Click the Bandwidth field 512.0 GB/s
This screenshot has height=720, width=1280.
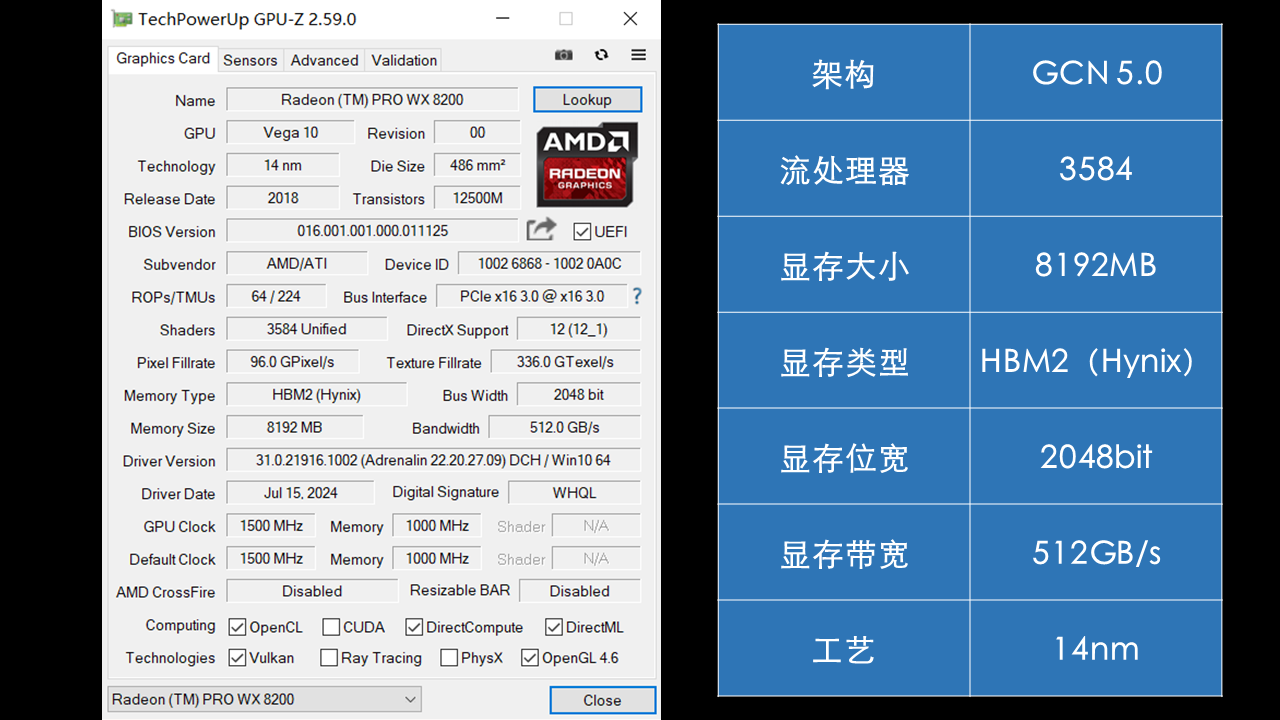[565, 427]
